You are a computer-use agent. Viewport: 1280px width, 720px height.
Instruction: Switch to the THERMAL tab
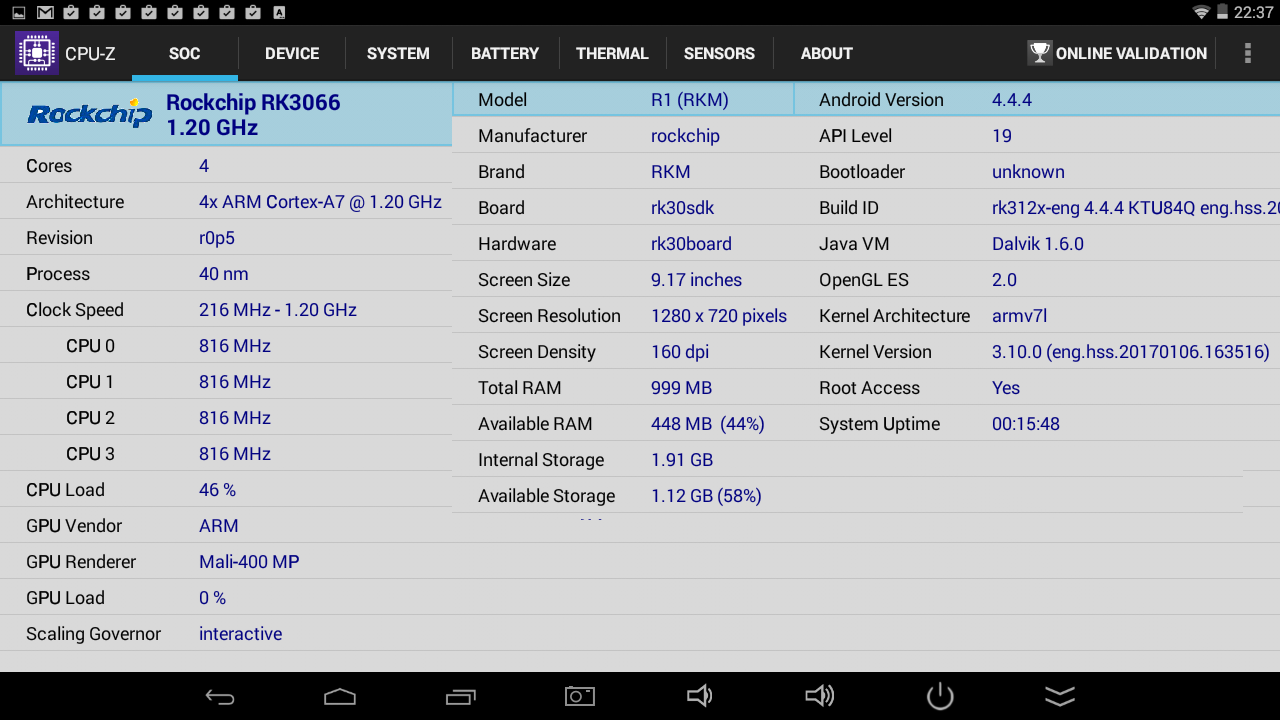click(612, 54)
